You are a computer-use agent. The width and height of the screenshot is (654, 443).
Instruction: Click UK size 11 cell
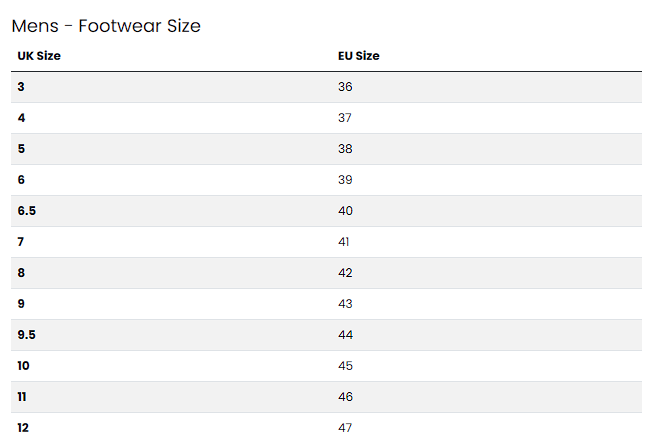tap(23, 397)
